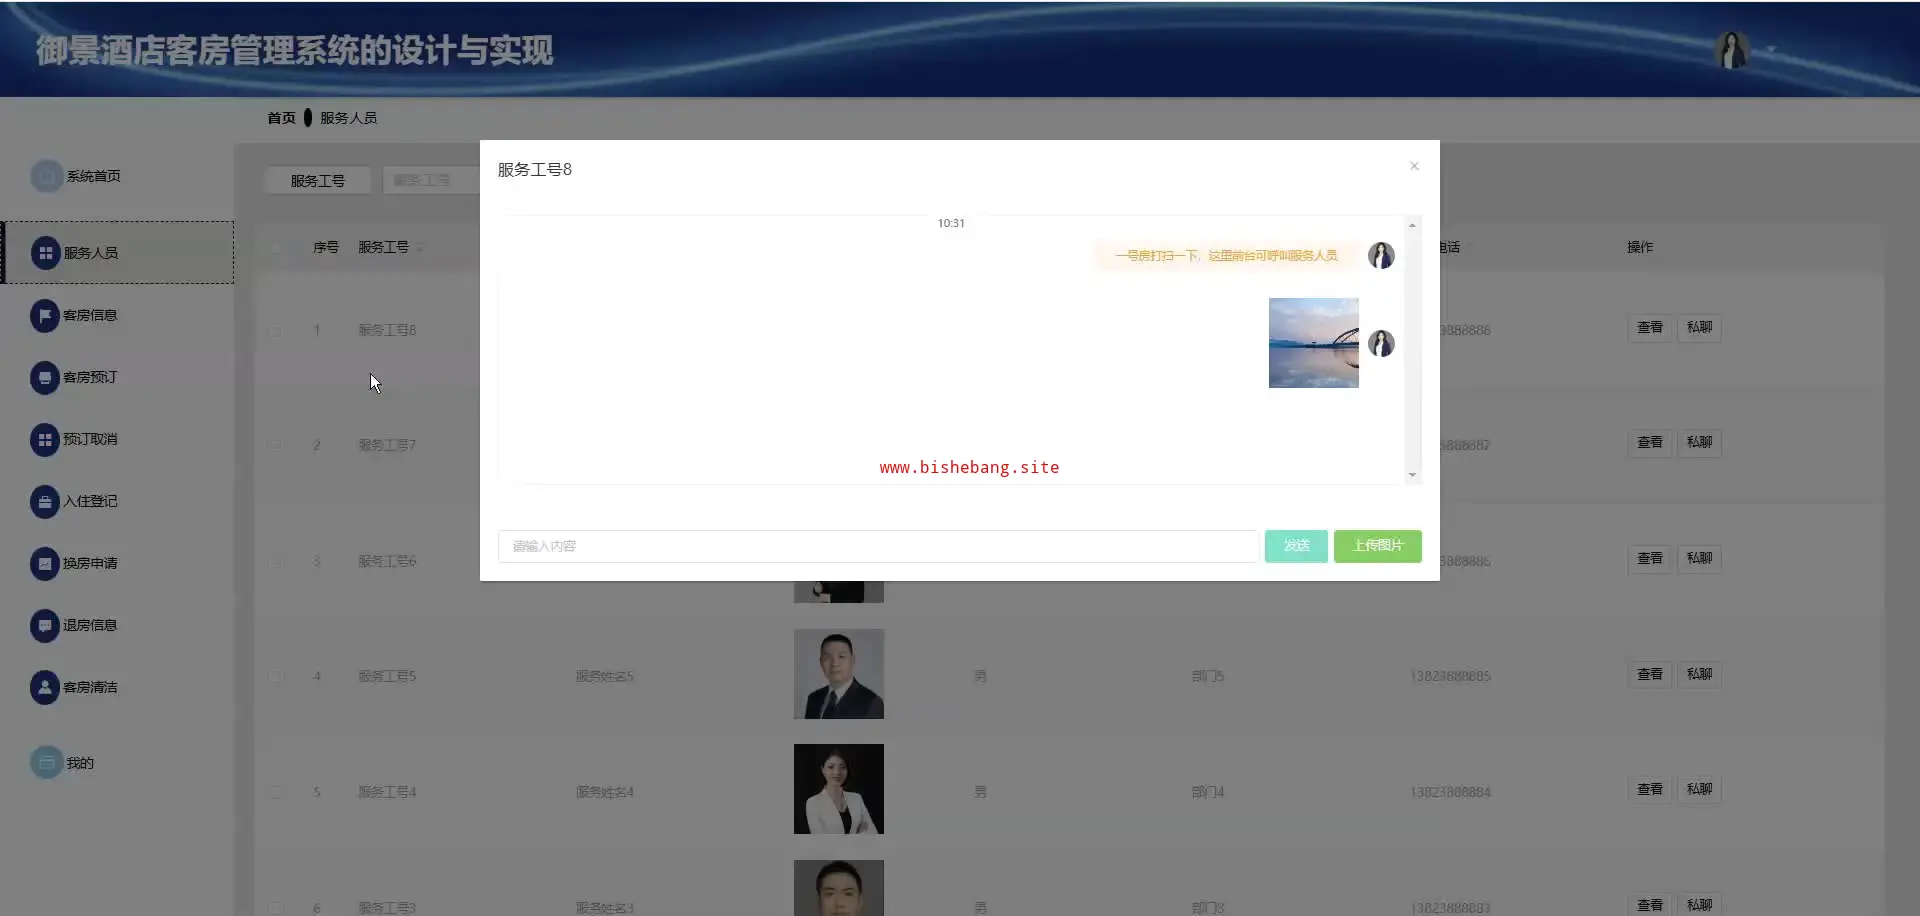Open 客房信息 menu item
Viewport: 1920px width, 916px height.
pyautogui.click(x=117, y=315)
